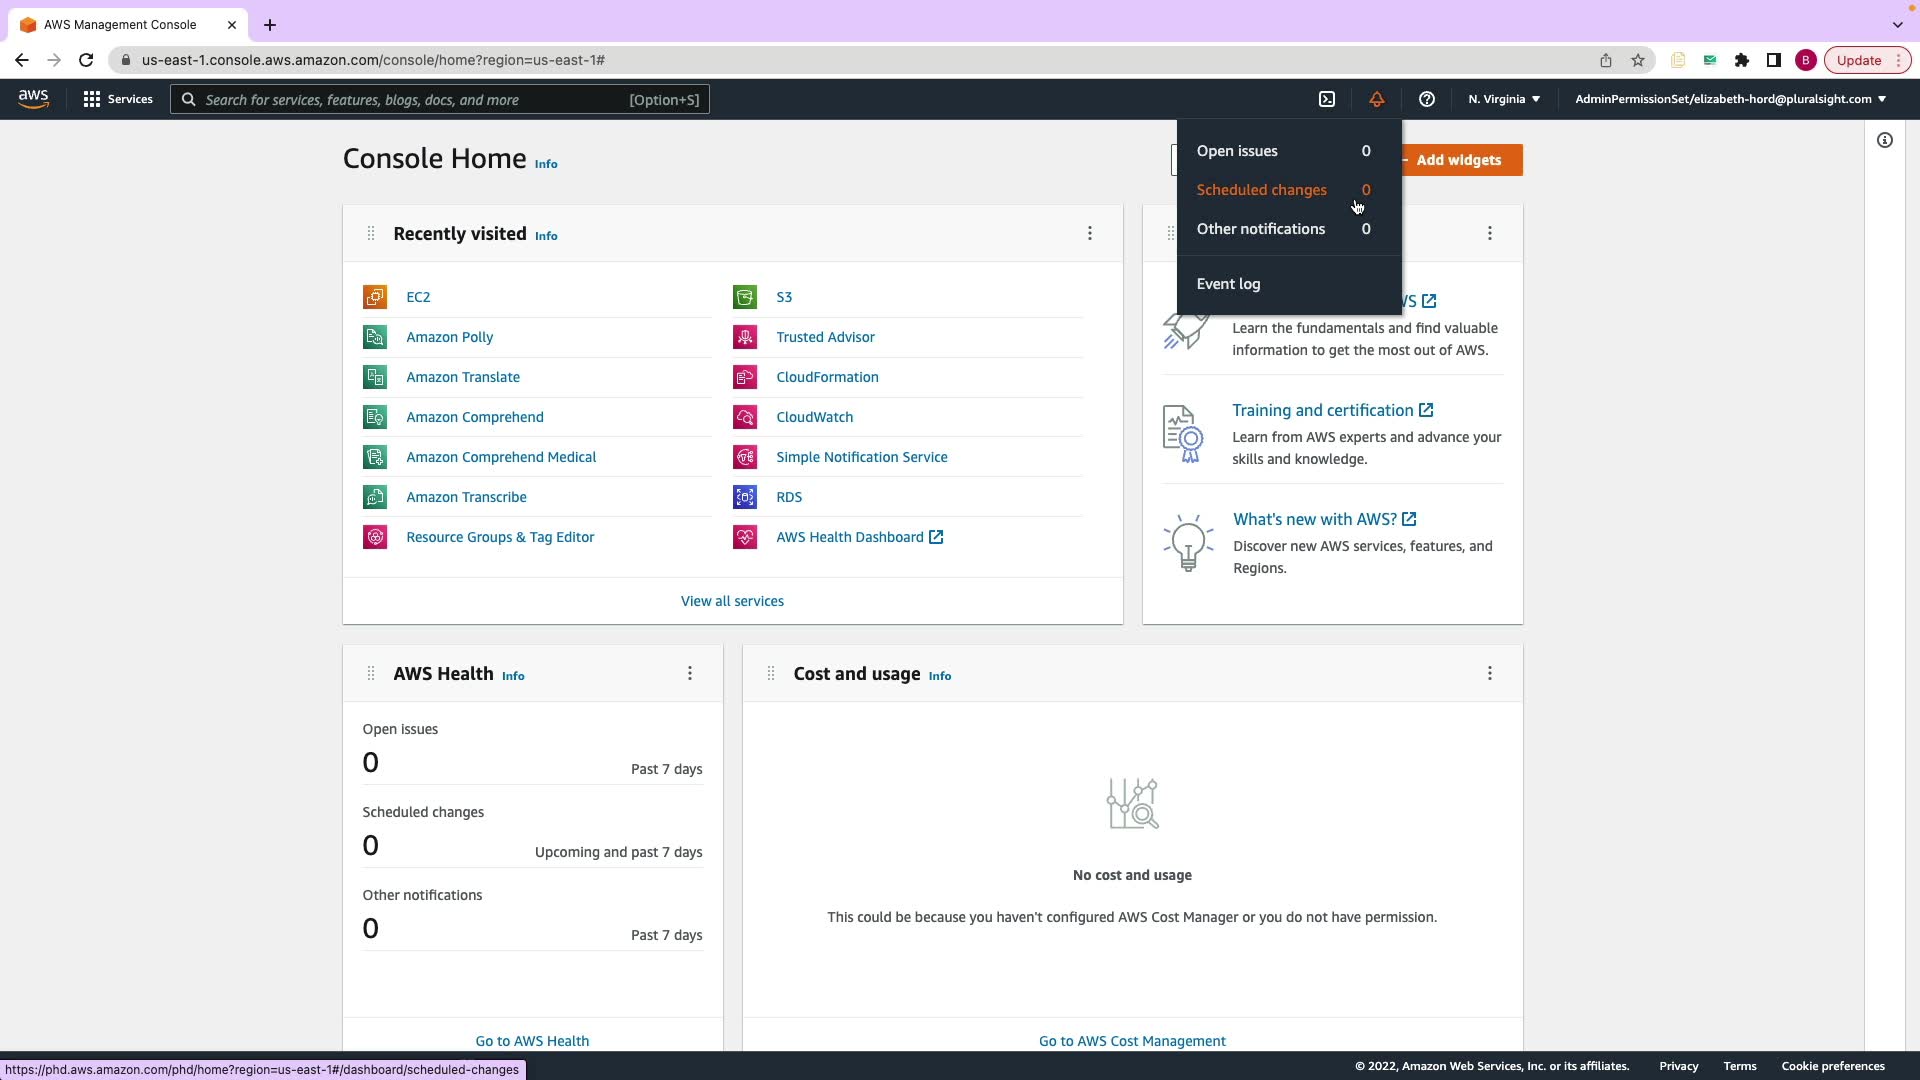Open the help question mark icon

pos(1427,99)
